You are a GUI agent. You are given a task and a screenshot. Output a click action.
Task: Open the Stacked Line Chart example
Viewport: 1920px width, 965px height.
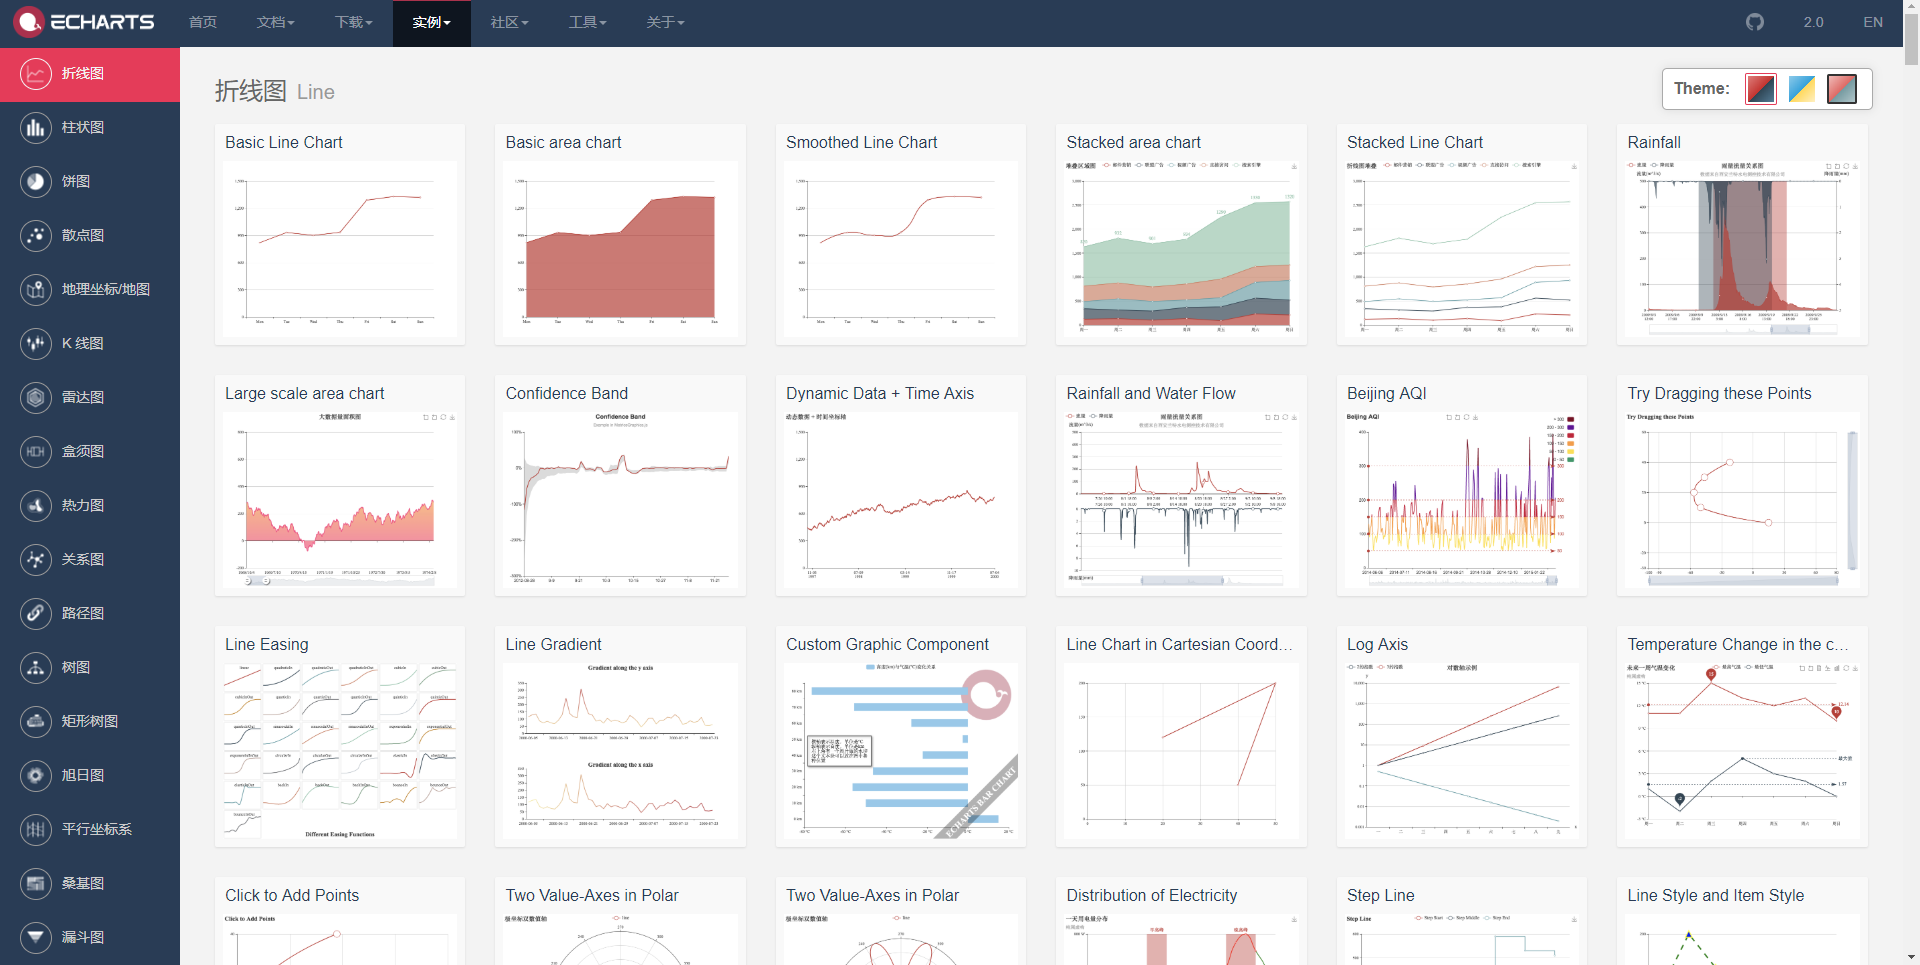1462,235
